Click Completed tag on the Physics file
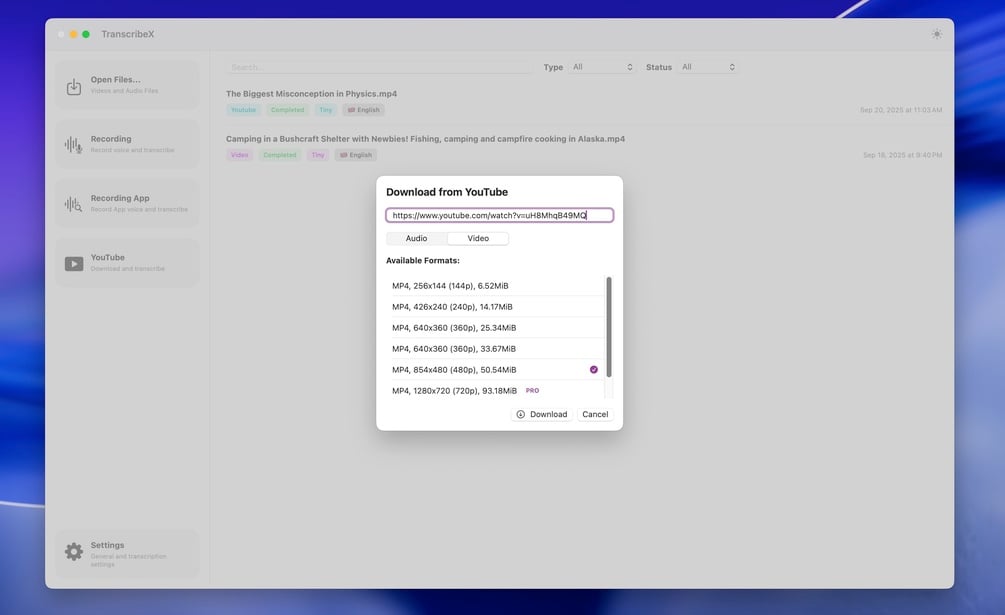Image resolution: width=1005 pixels, height=615 pixels. click(287, 110)
